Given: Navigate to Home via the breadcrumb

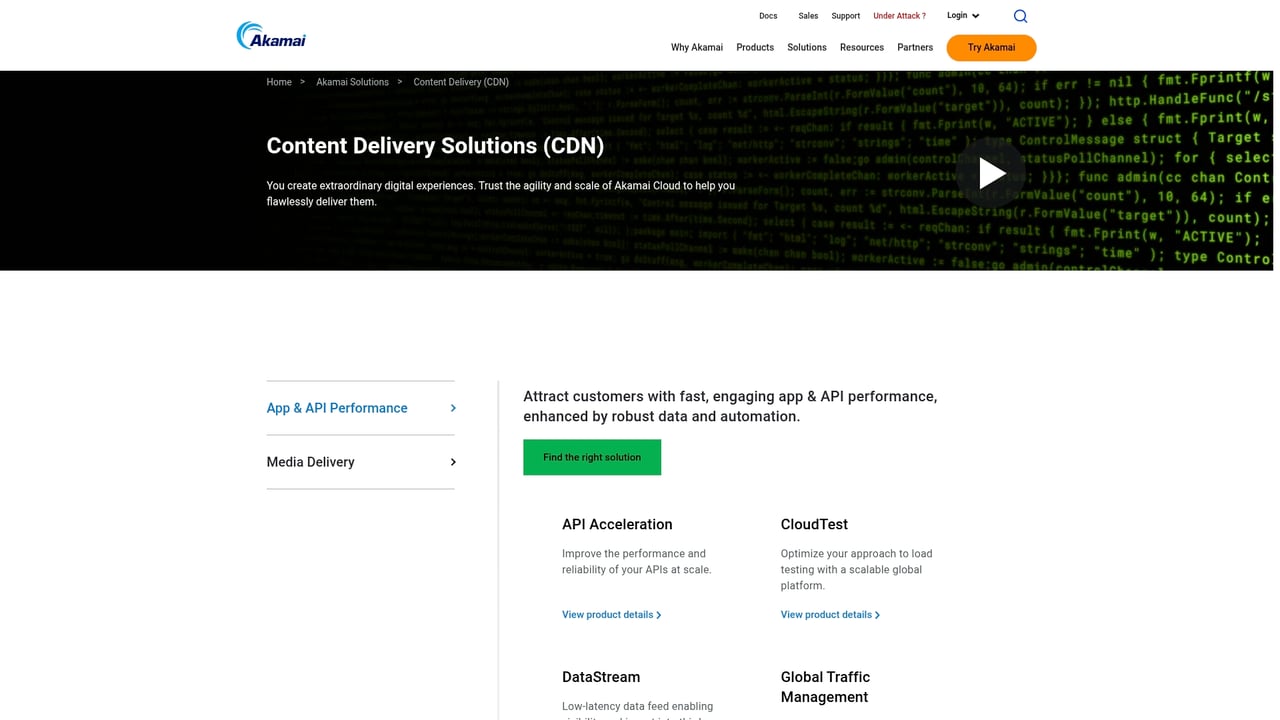Looking at the screenshot, I should point(279,82).
